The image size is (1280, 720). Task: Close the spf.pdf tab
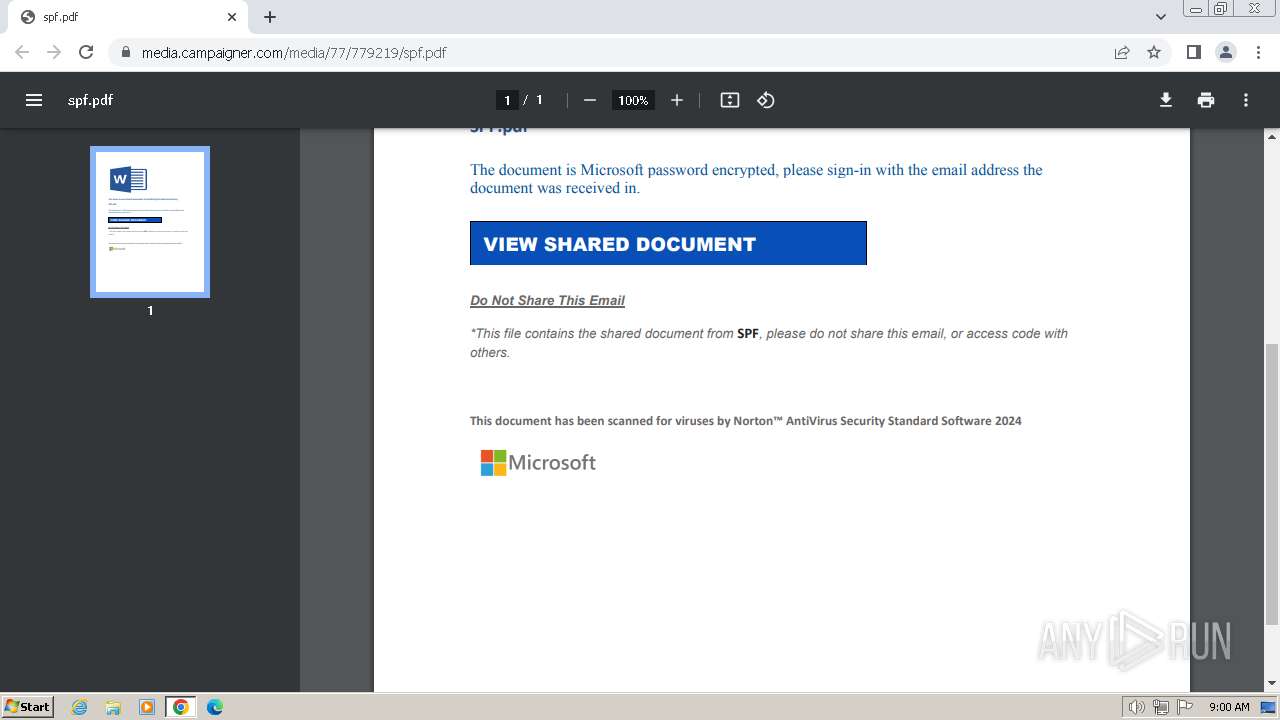[232, 17]
